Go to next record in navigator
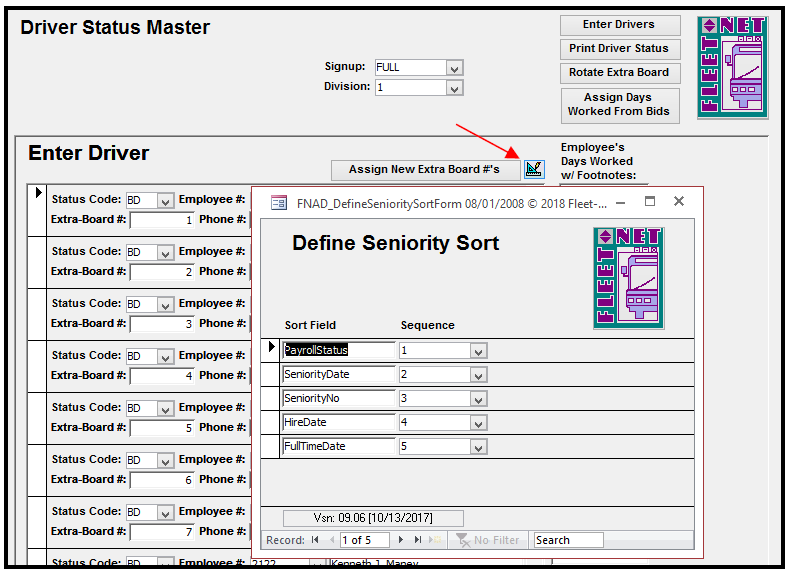This screenshot has width=788, height=571. pos(402,540)
